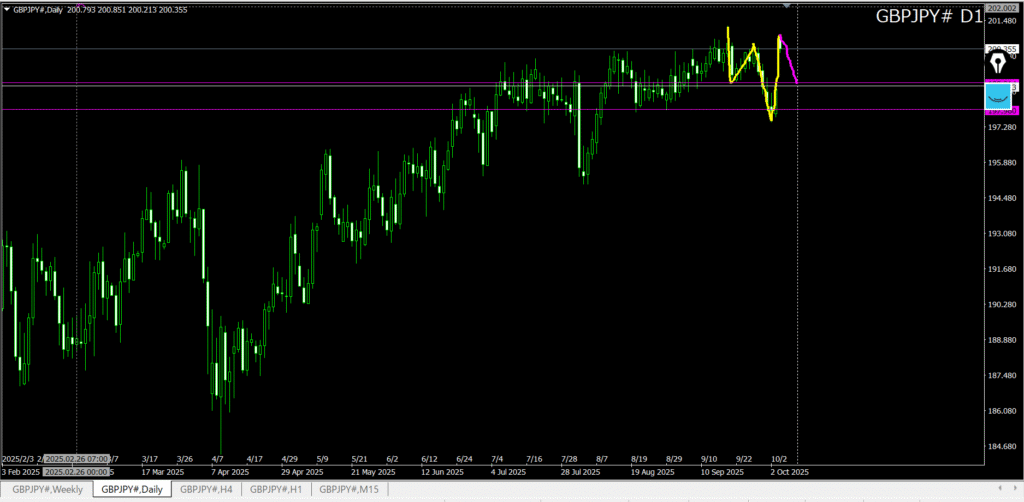Click the 202.002 price label on axis
The image size is (1024, 502).
pos(1001,8)
